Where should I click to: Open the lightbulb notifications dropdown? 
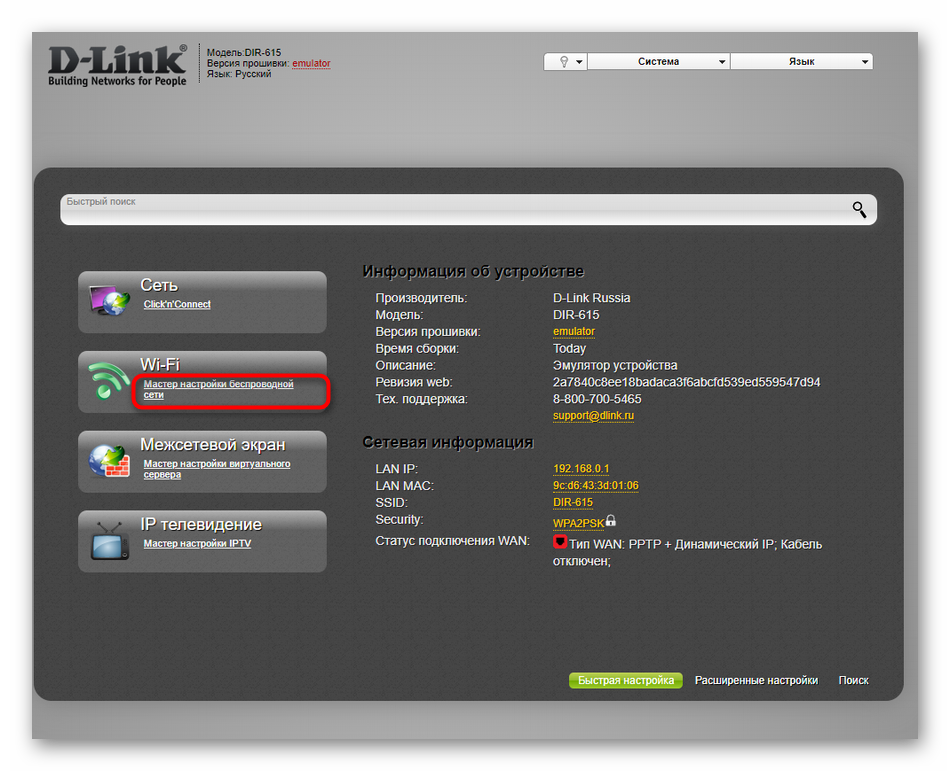click(565, 62)
